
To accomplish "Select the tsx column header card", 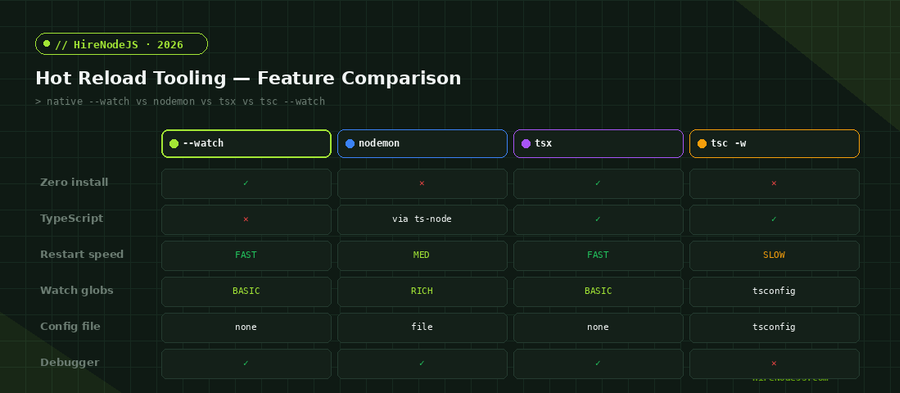I will click(x=598, y=143).
